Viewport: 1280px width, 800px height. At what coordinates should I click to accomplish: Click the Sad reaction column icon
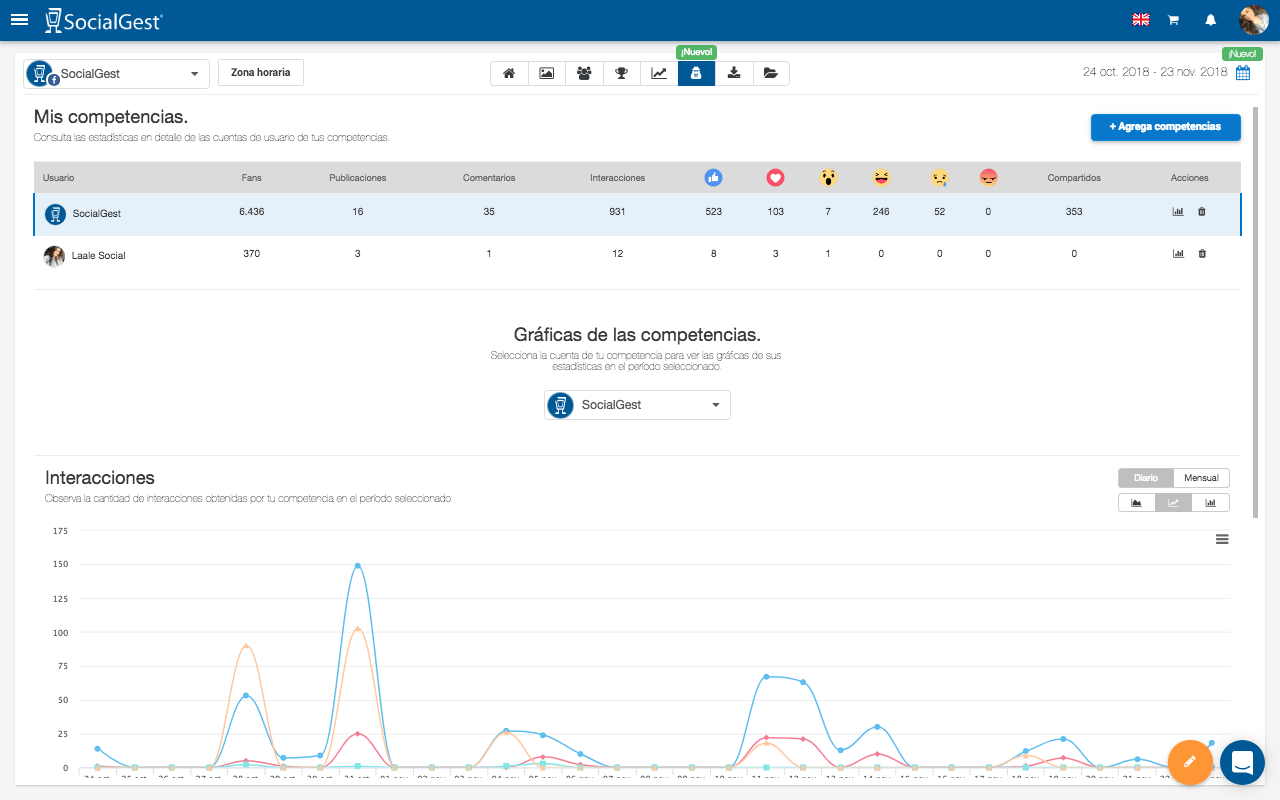pos(939,177)
